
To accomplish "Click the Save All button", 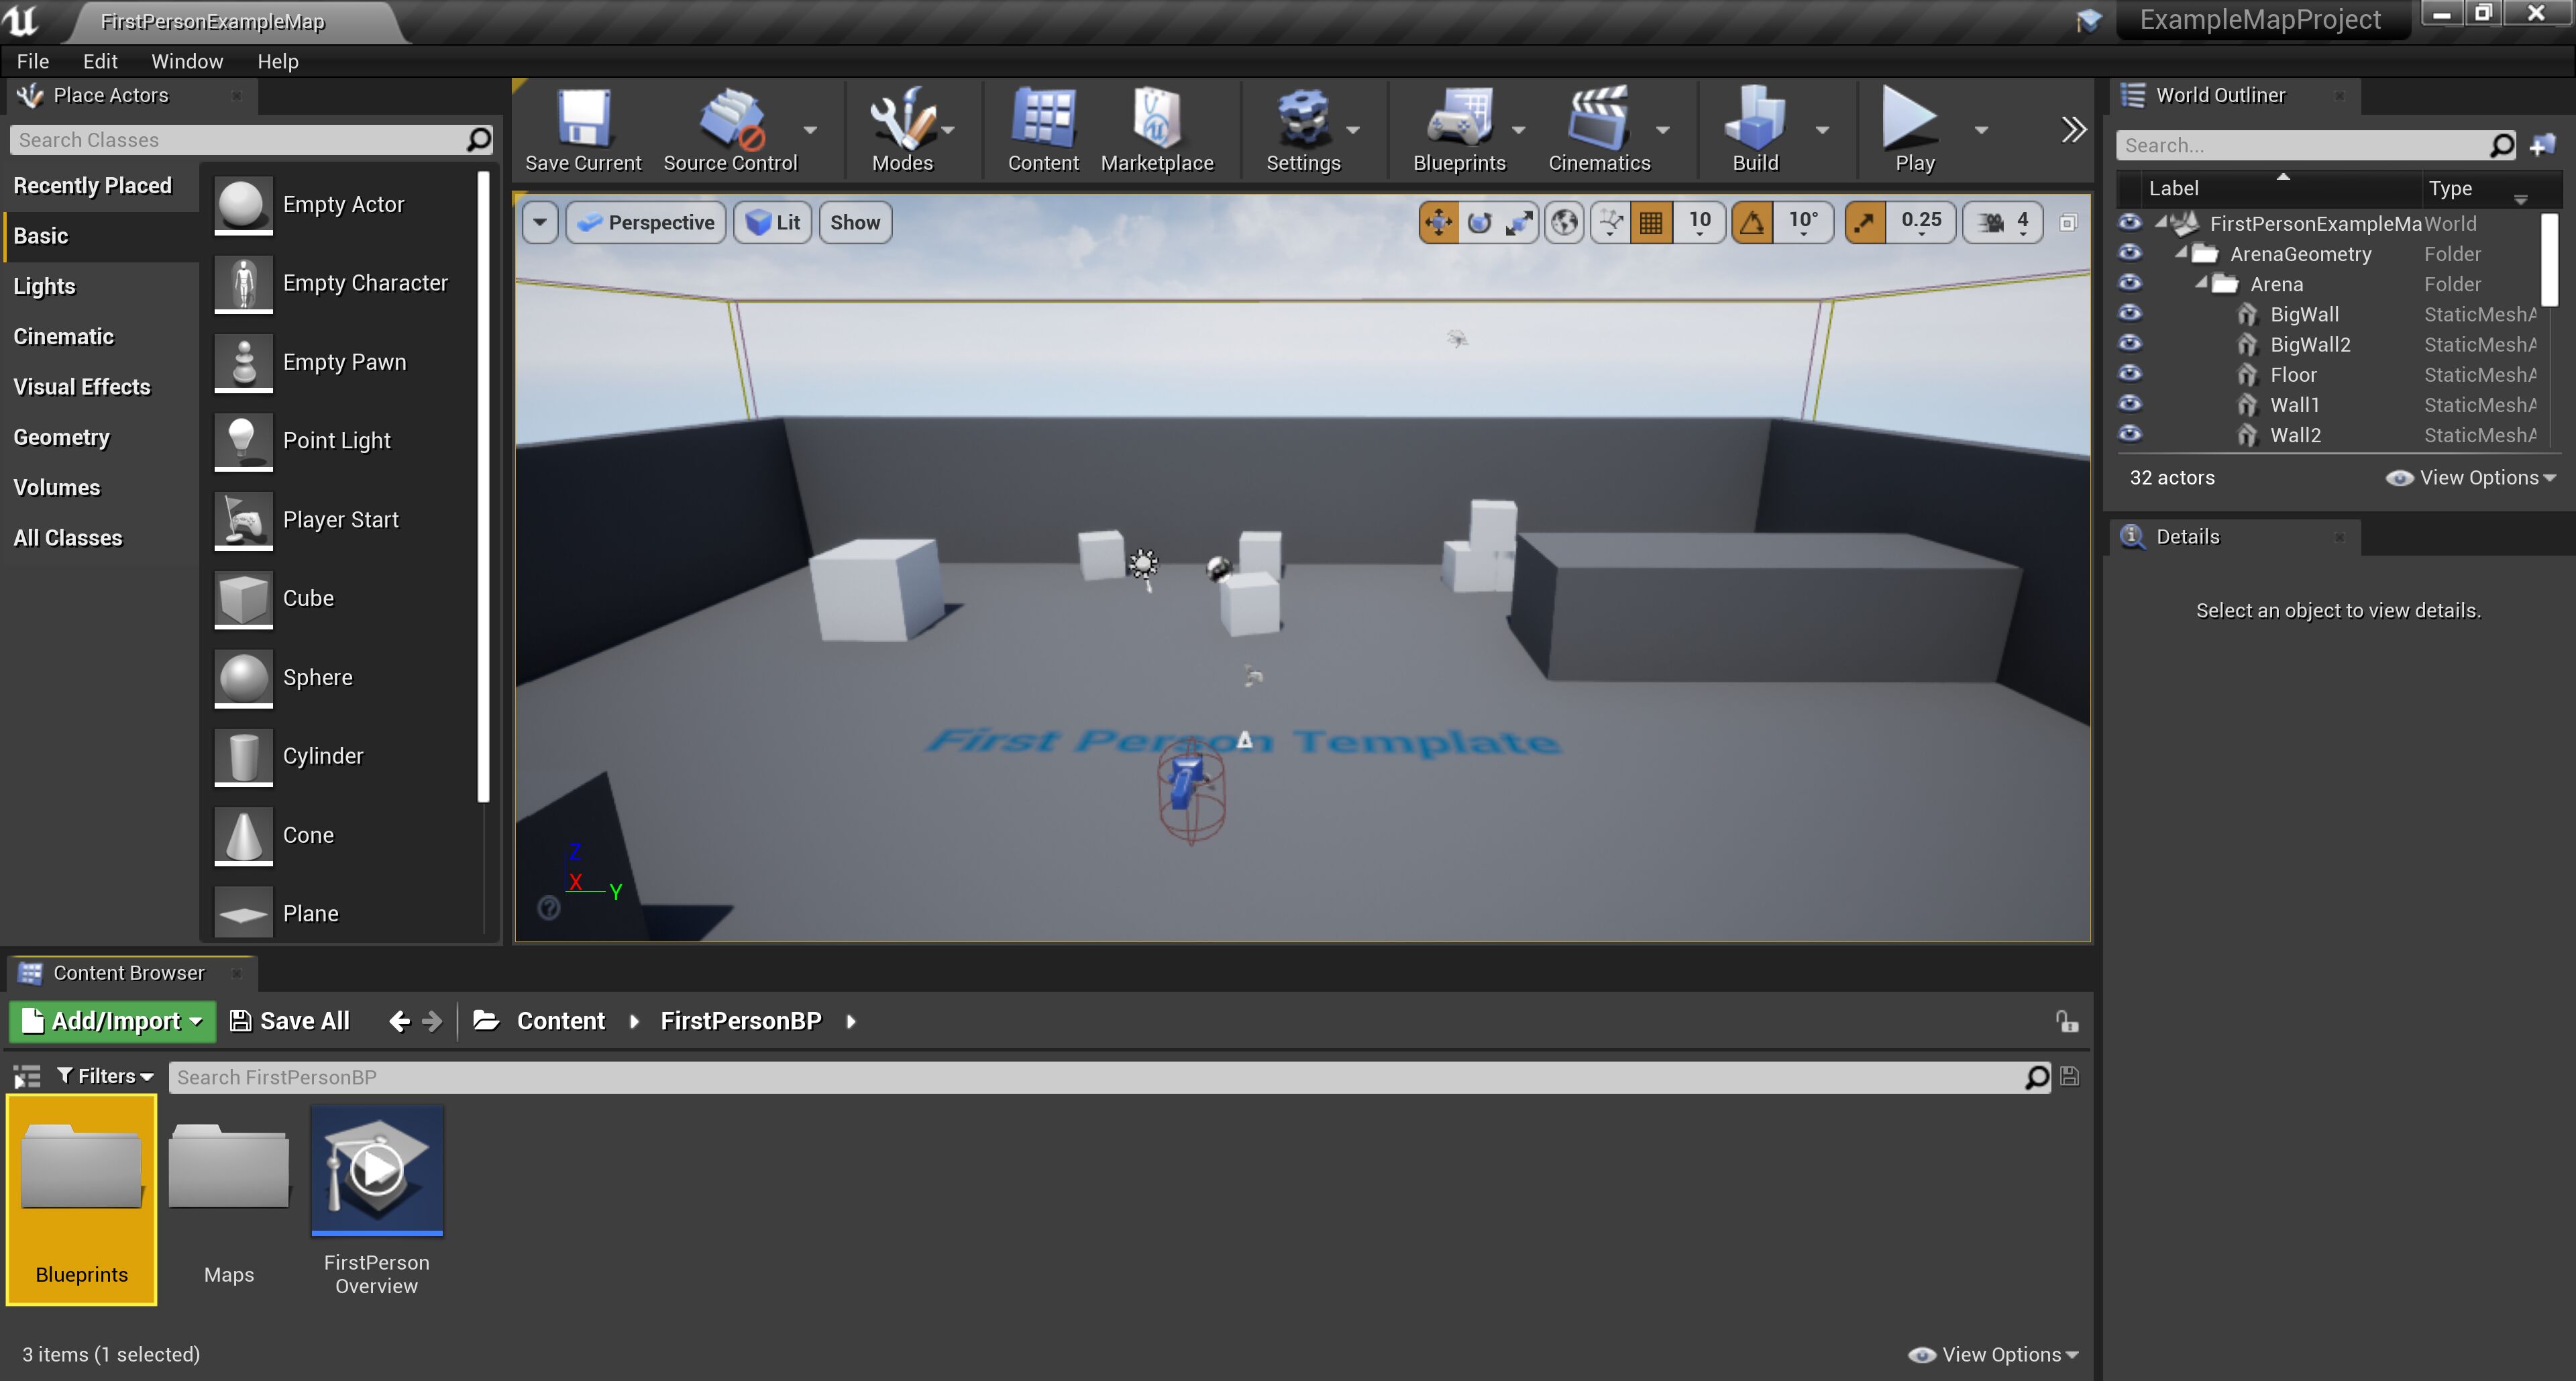I will [x=291, y=1021].
